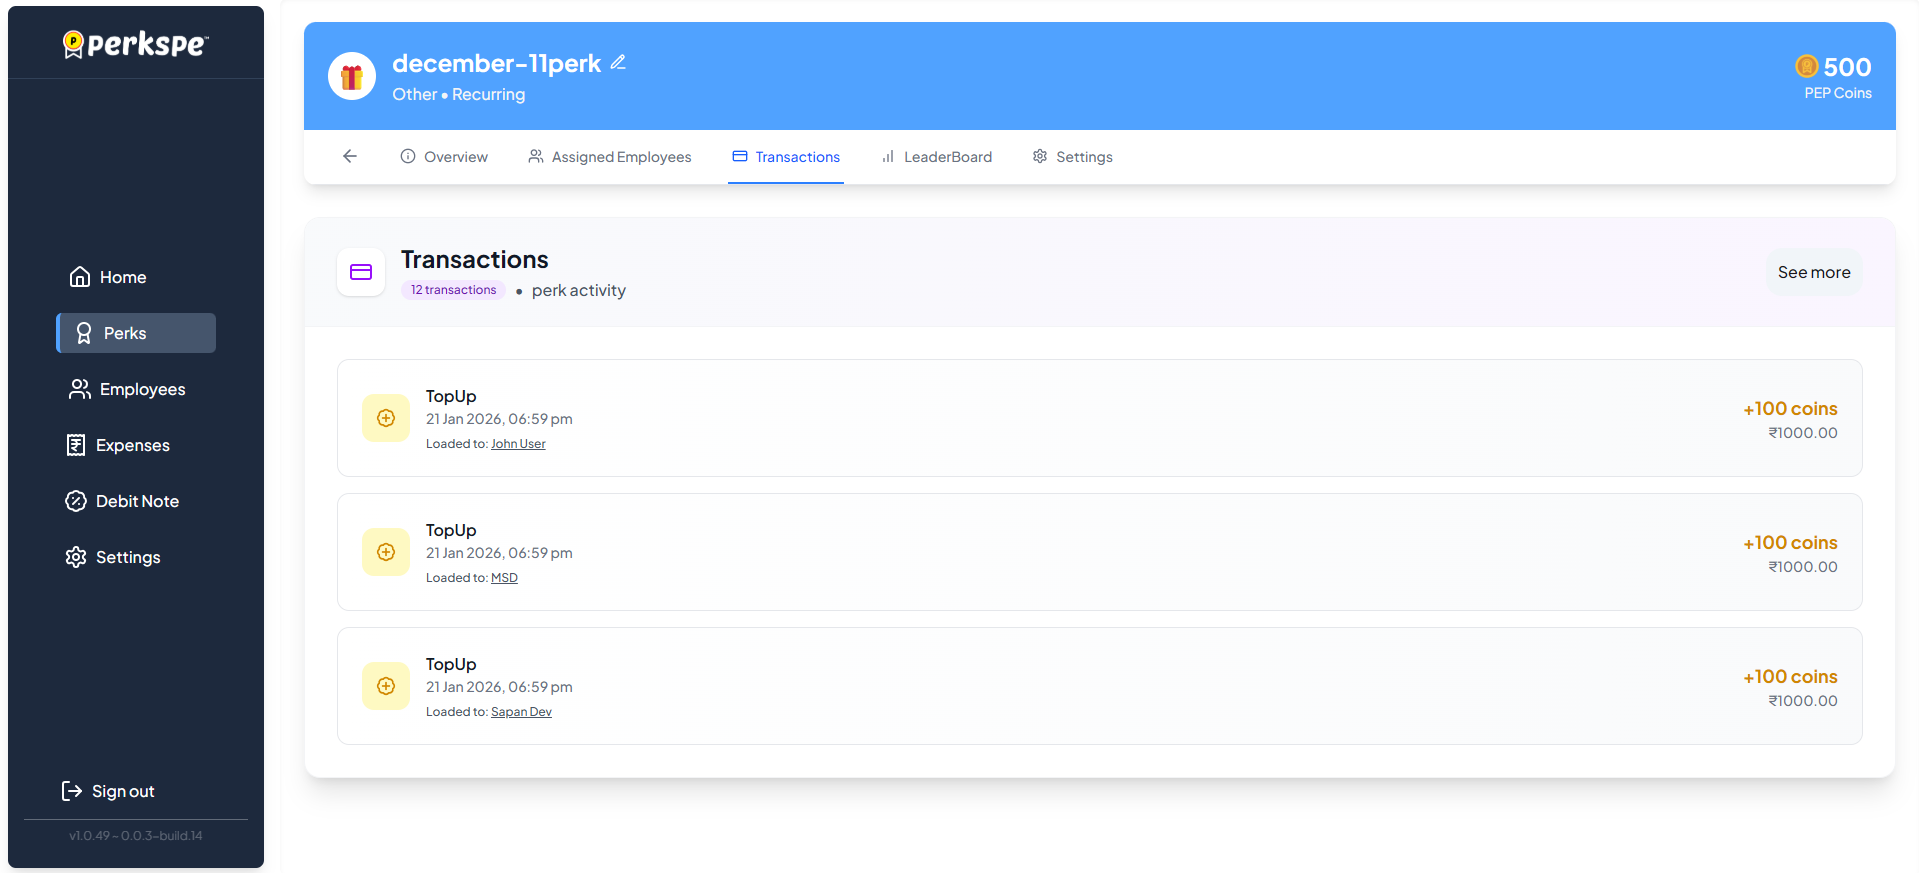This screenshot has height=873, width=1919.
Task: Click the gift box perk avatar
Action: click(352, 77)
